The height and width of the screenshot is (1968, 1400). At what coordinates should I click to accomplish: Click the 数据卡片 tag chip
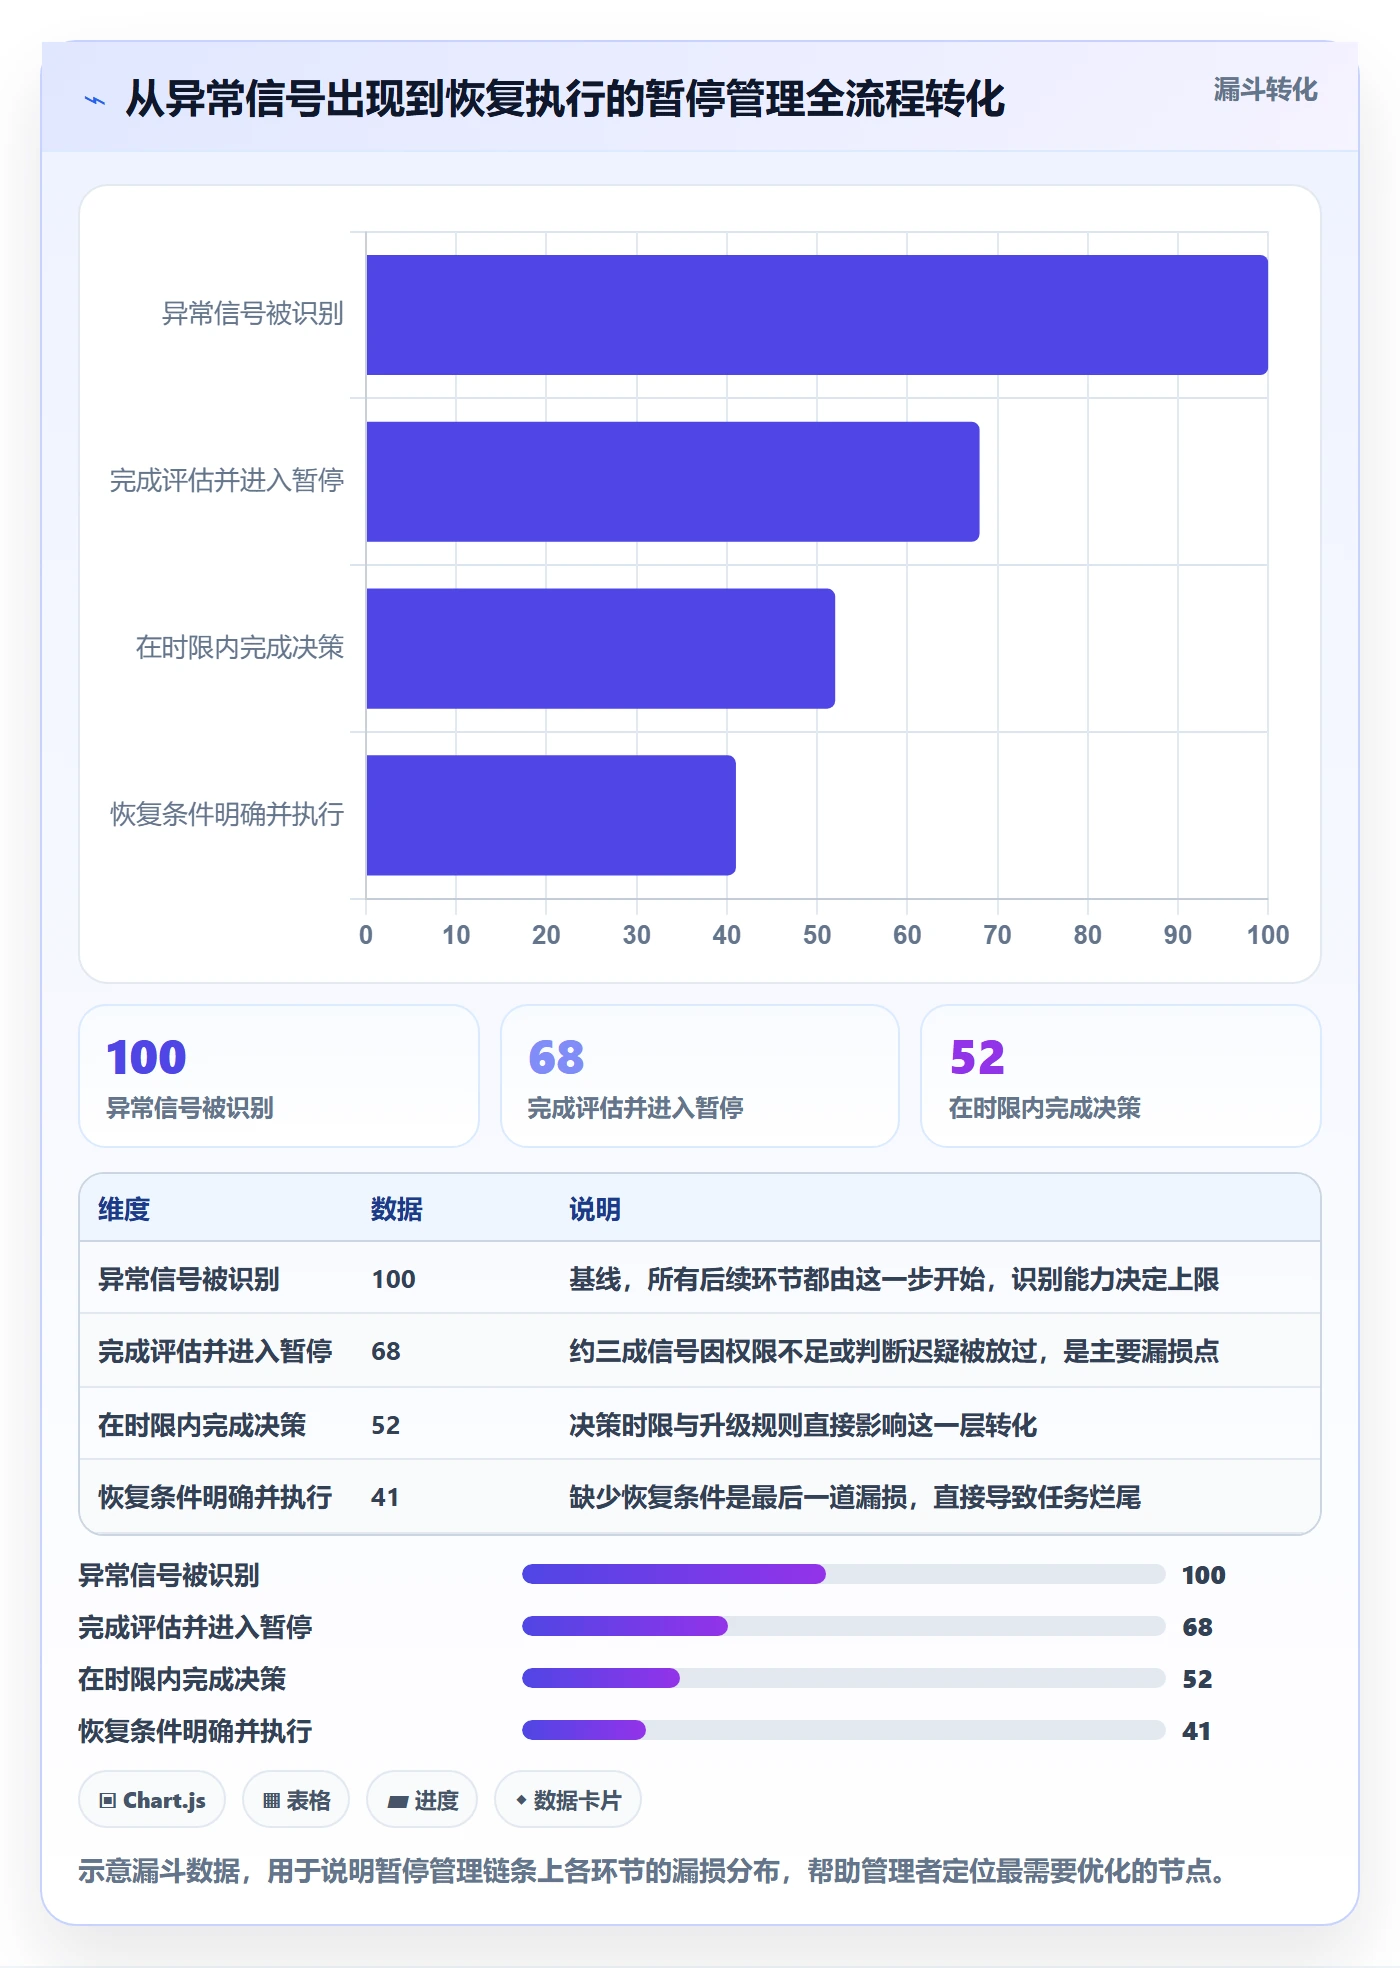pyautogui.click(x=568, y=1800)
